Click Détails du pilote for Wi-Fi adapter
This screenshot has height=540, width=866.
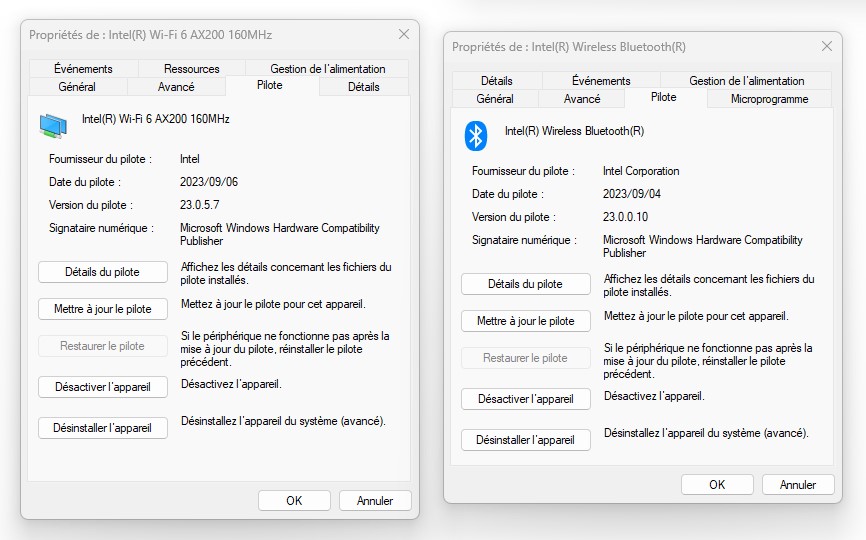coord(102,272)
